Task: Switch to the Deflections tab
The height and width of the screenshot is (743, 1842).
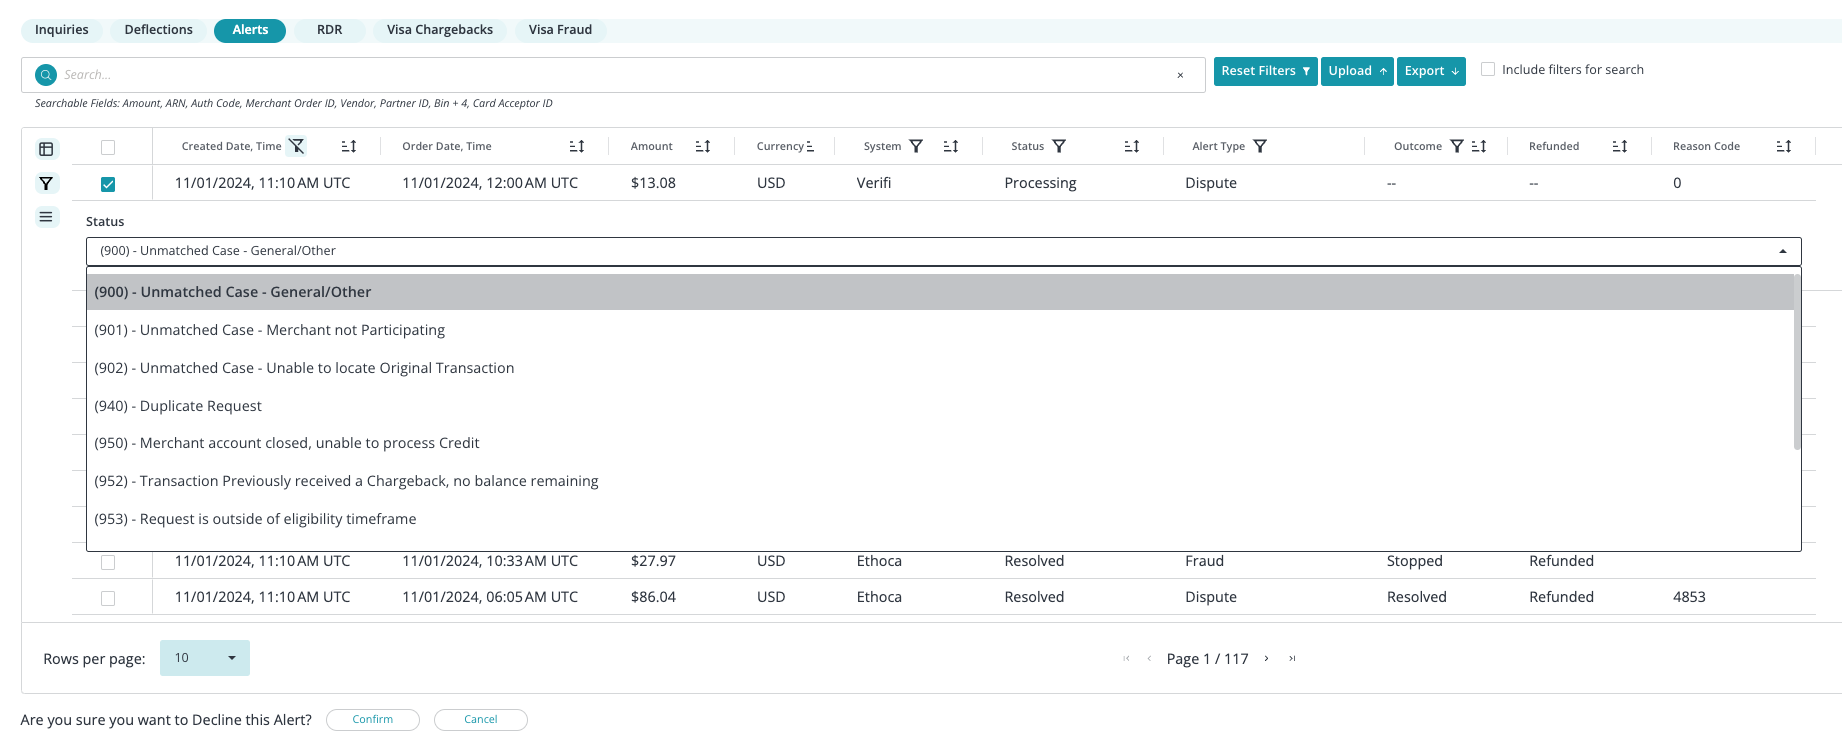Action: tap(158, 30)
